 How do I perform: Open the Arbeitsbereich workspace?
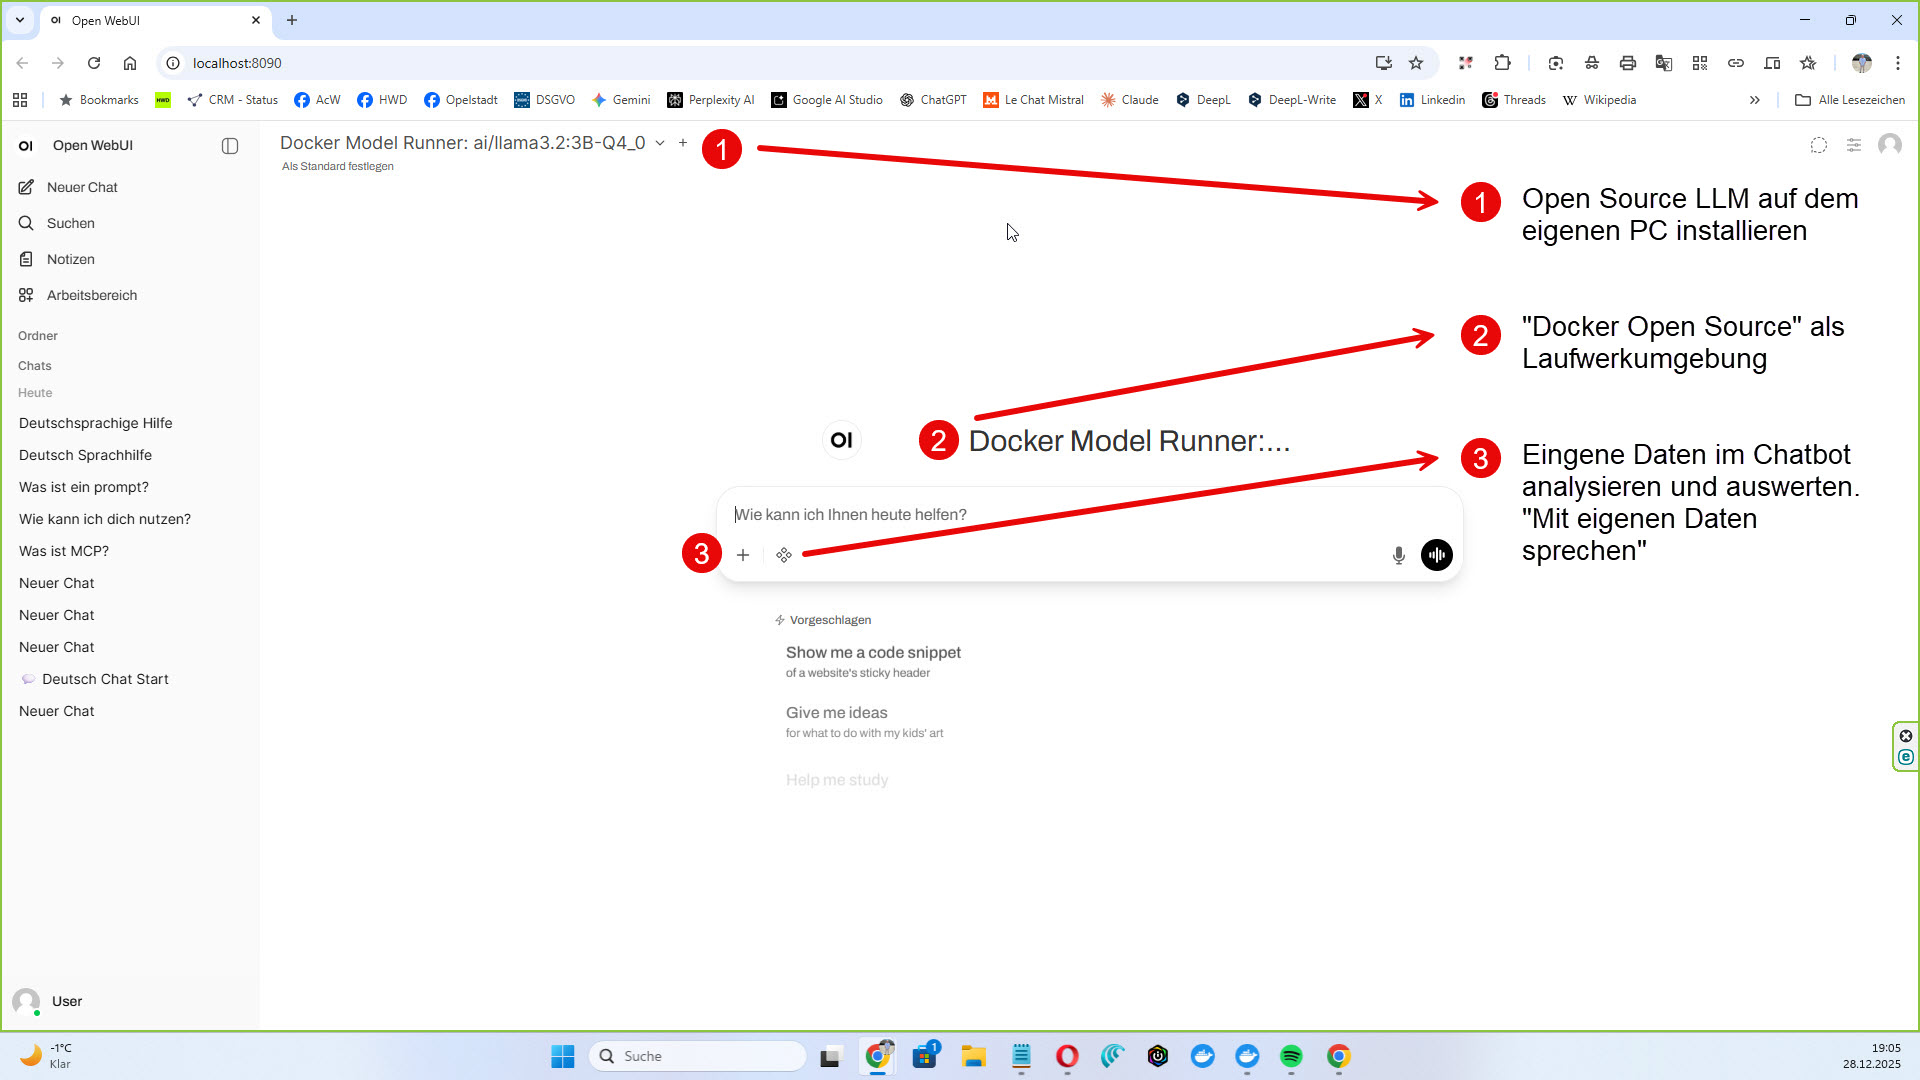91,295
